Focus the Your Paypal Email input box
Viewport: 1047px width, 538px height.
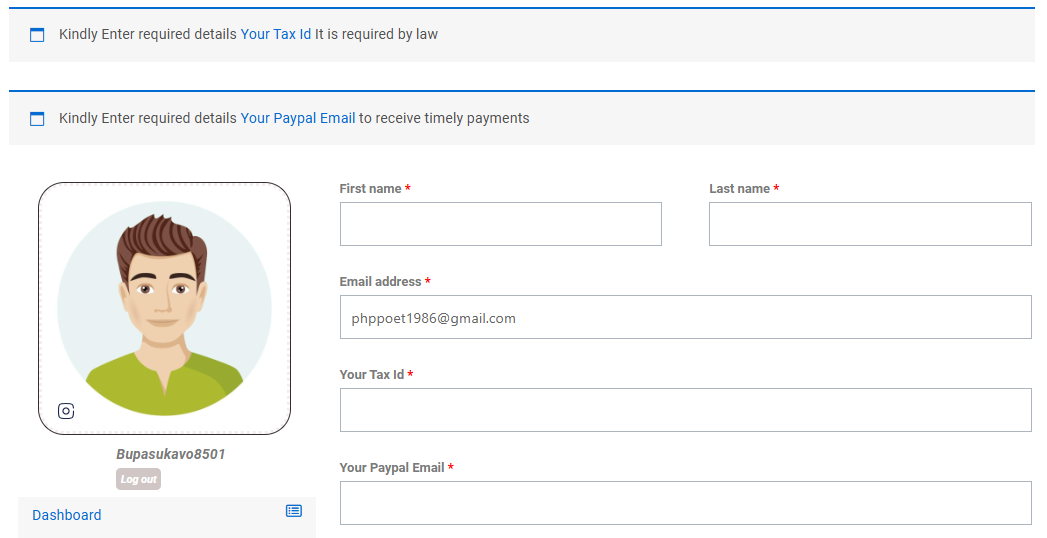pyautogui.click(x=685, y=503)
